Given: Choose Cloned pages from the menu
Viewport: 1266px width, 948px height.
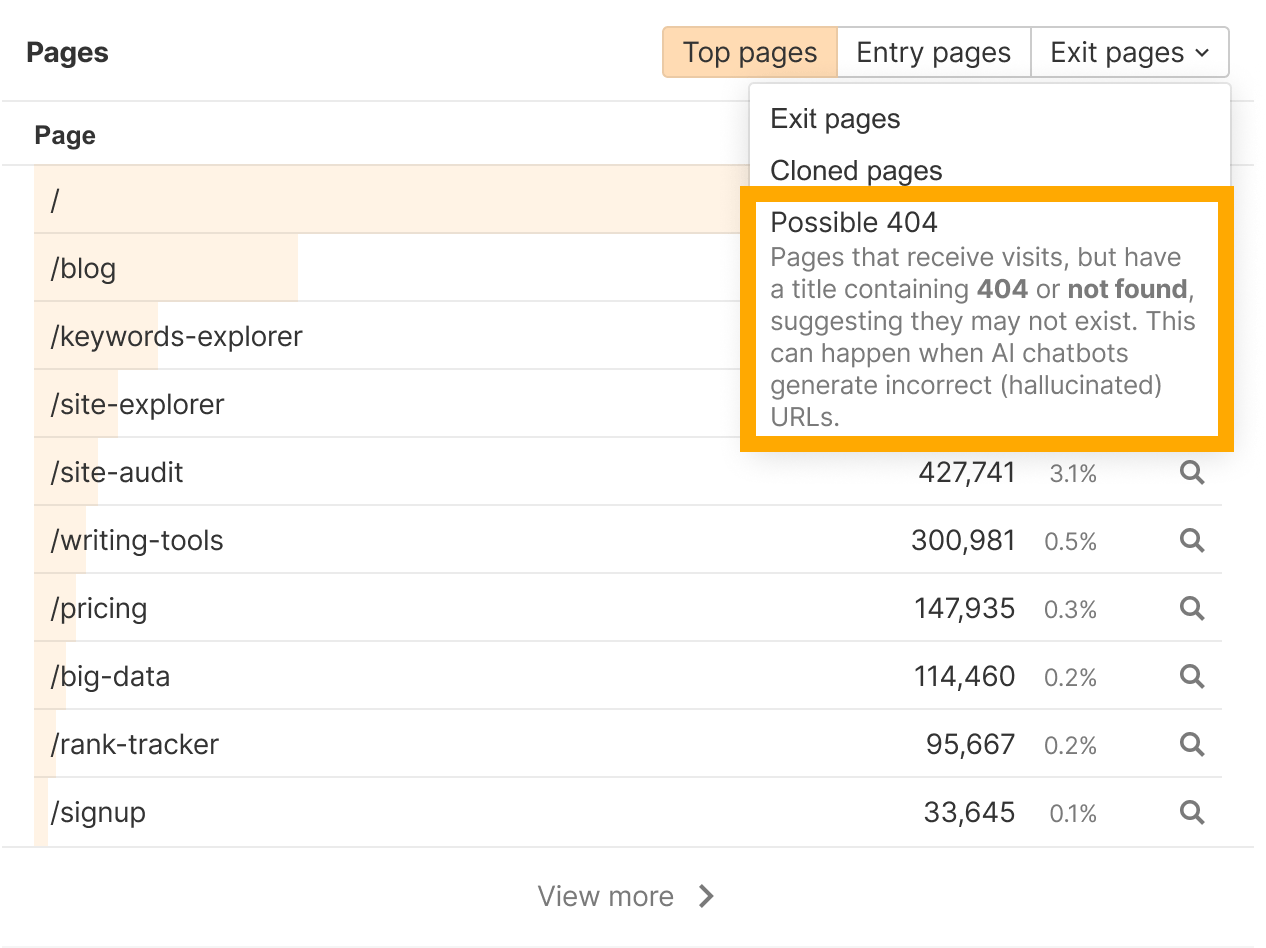Looking at the screenshot, I should tap(856, 170).
